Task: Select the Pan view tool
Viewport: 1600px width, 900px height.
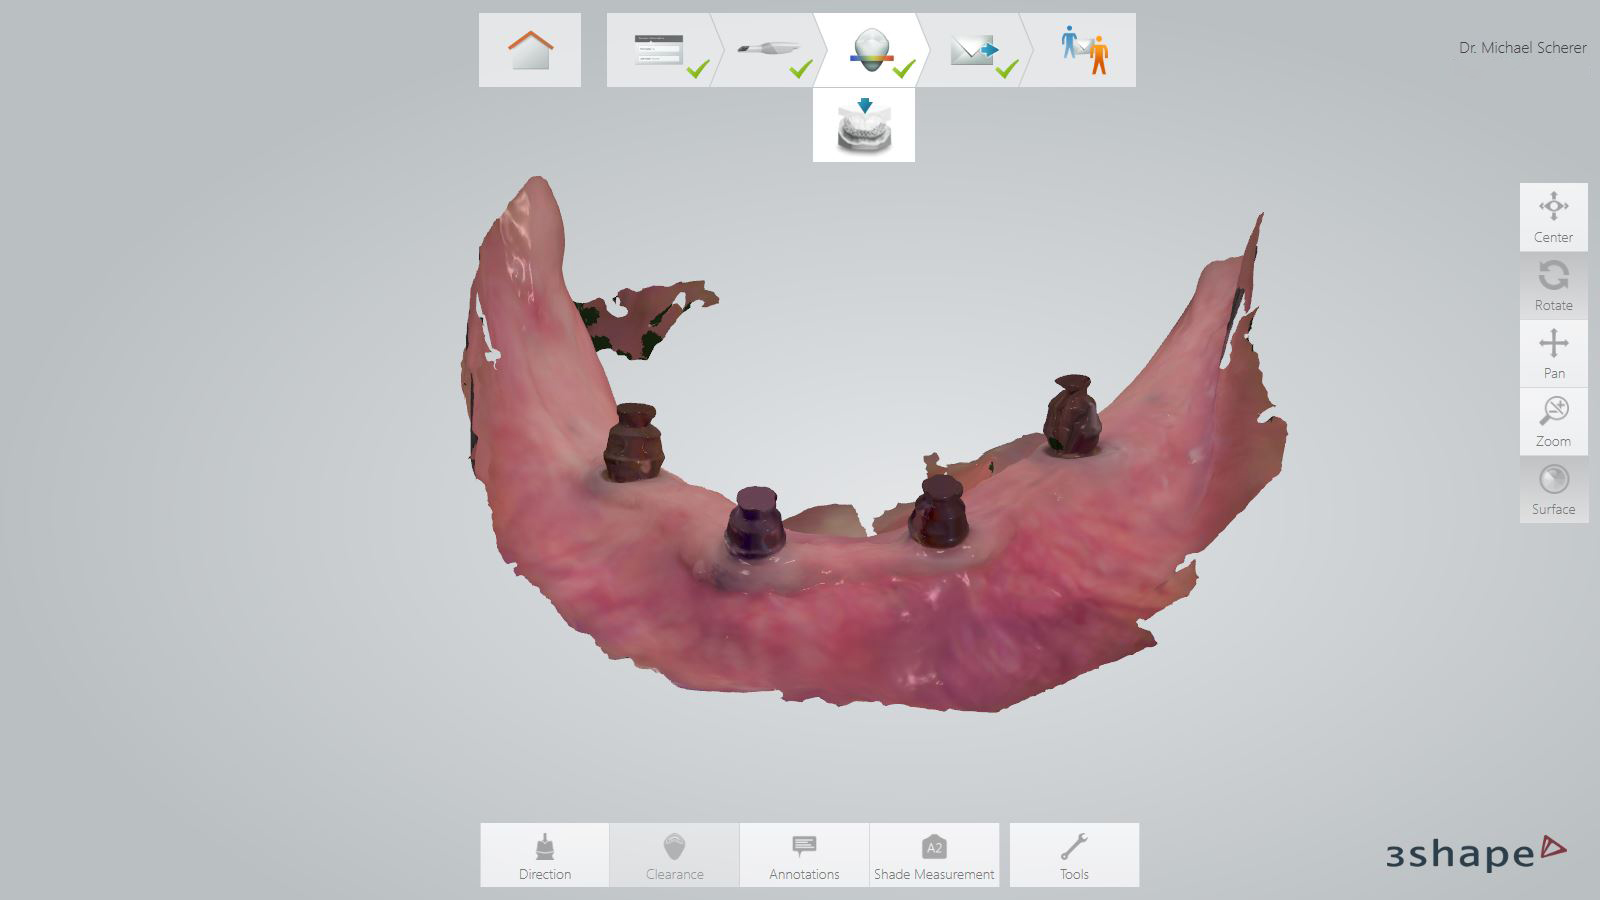Action: coord(1553,353)
